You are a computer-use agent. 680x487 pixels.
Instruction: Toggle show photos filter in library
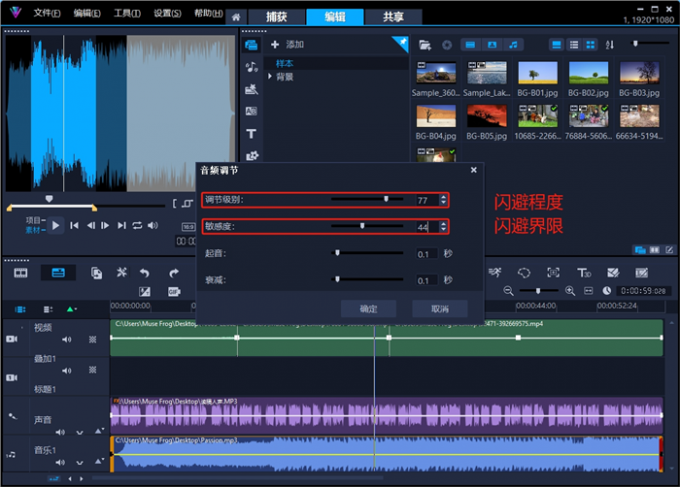tap(492, 45)
